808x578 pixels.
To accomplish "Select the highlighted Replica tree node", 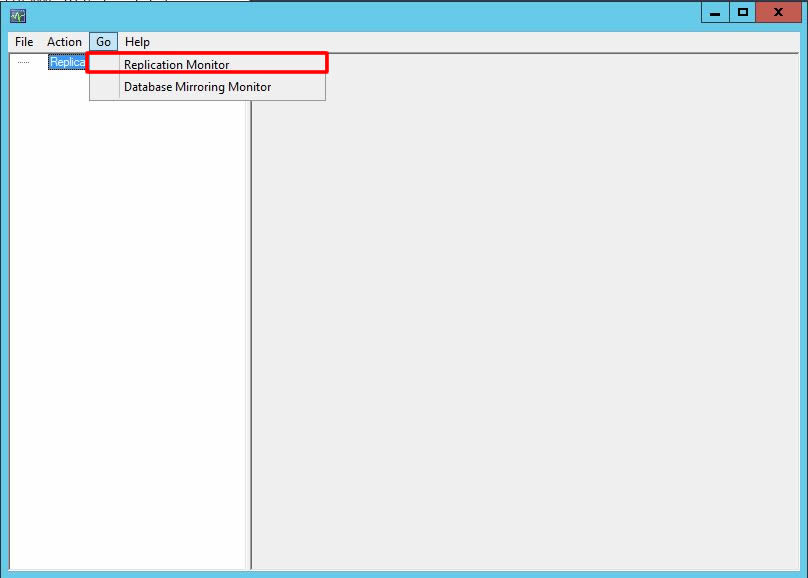I will pos(67,62).
